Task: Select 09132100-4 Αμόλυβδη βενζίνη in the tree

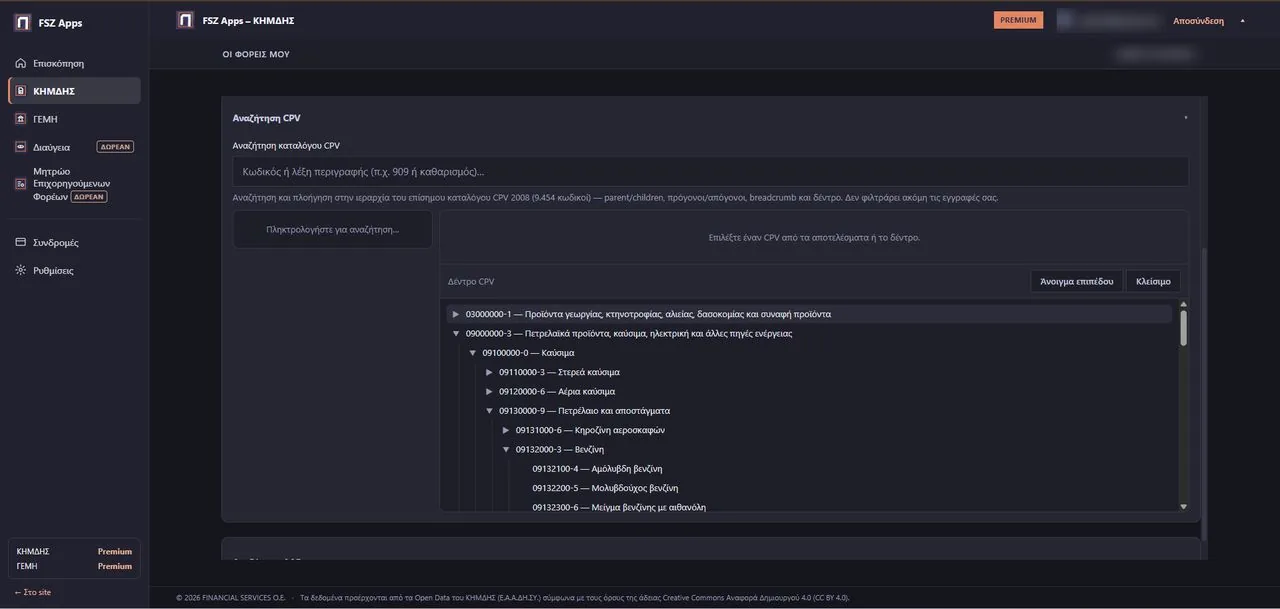Action: [x=597, y=469]
